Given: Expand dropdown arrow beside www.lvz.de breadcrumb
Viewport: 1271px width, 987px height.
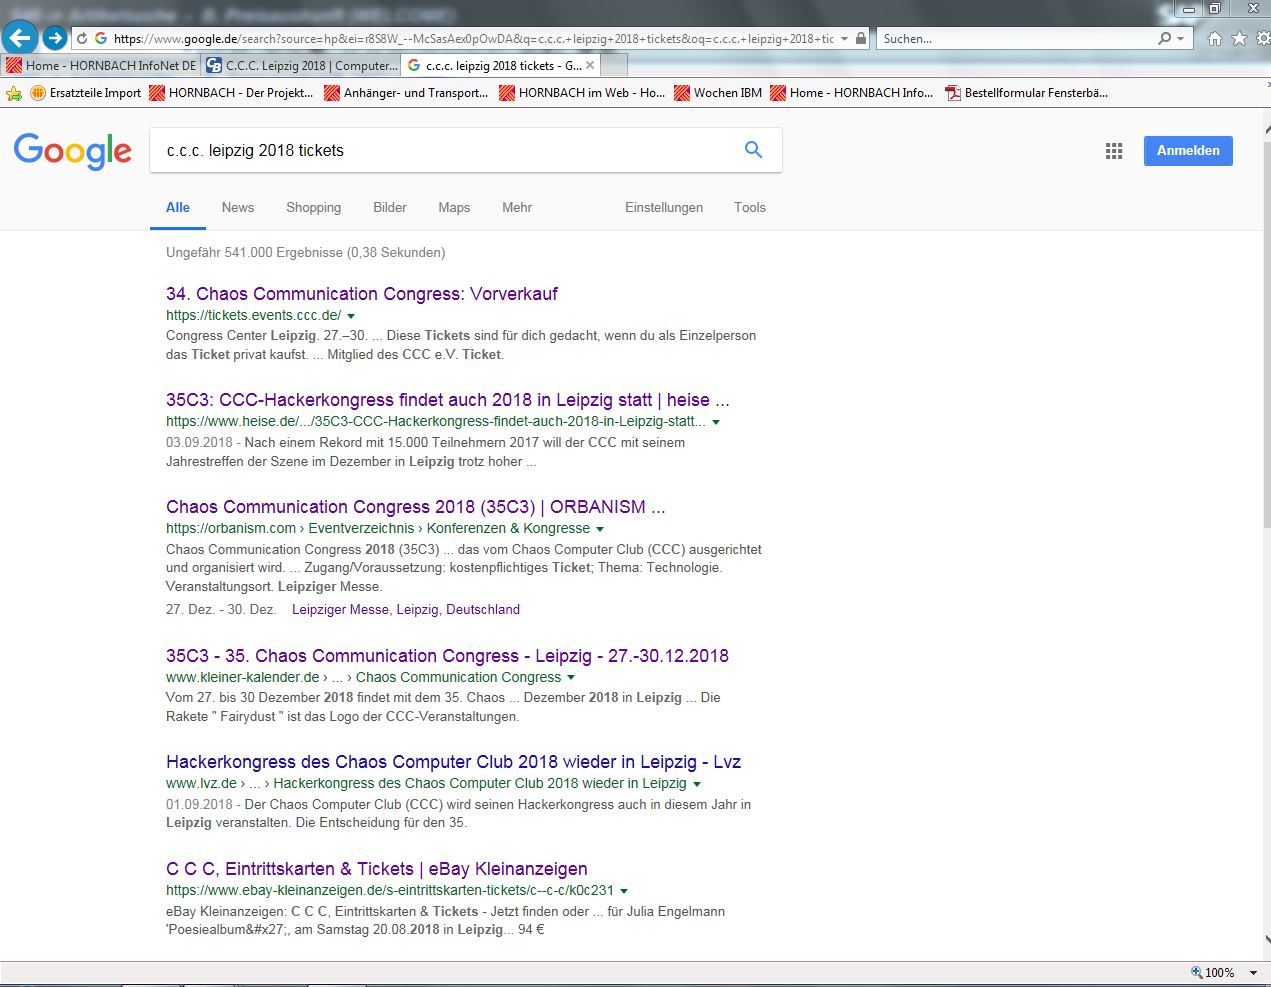Looking at the screenshot, I should coord(697,784).
